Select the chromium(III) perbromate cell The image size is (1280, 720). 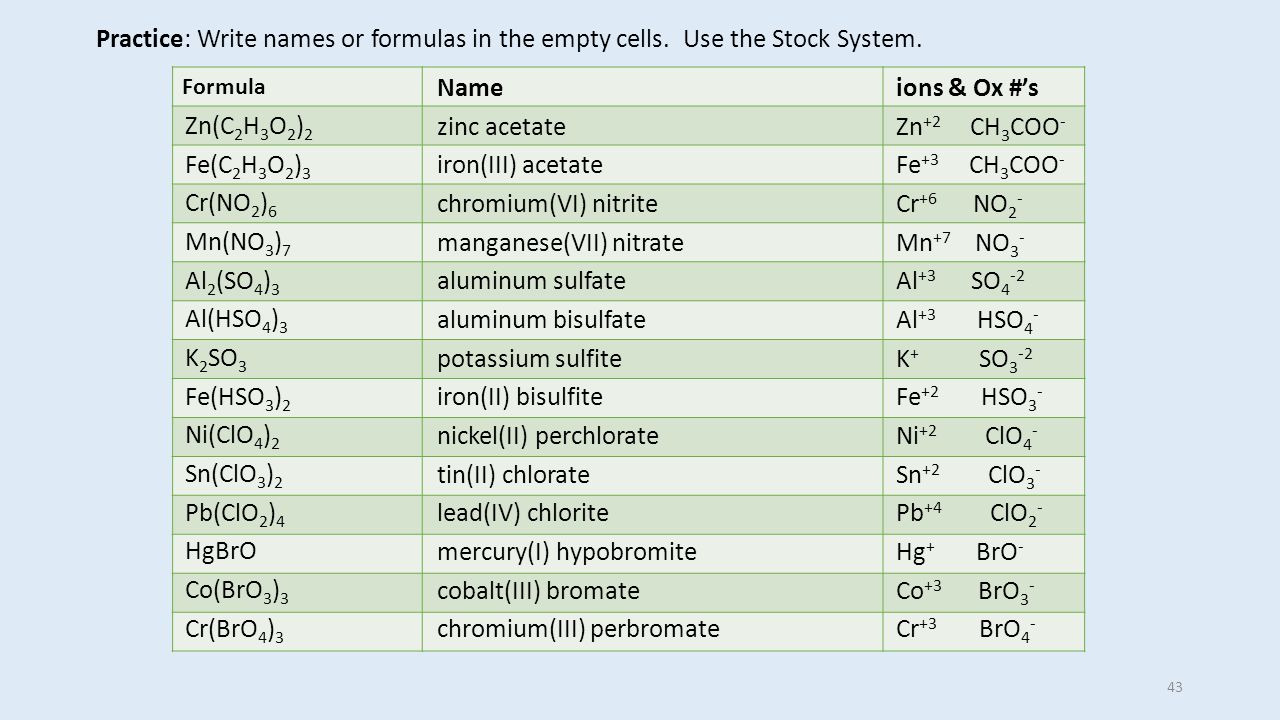point(654,633)
